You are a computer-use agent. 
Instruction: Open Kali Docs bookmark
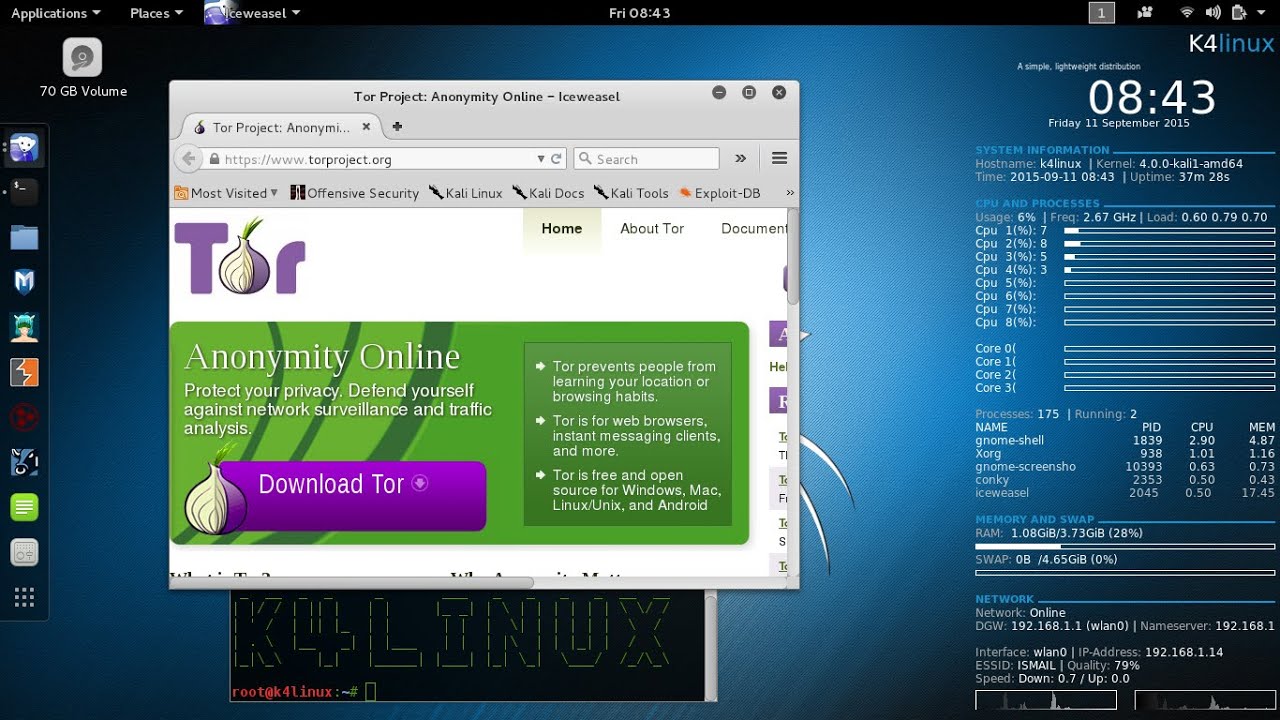tap(548, 193)
